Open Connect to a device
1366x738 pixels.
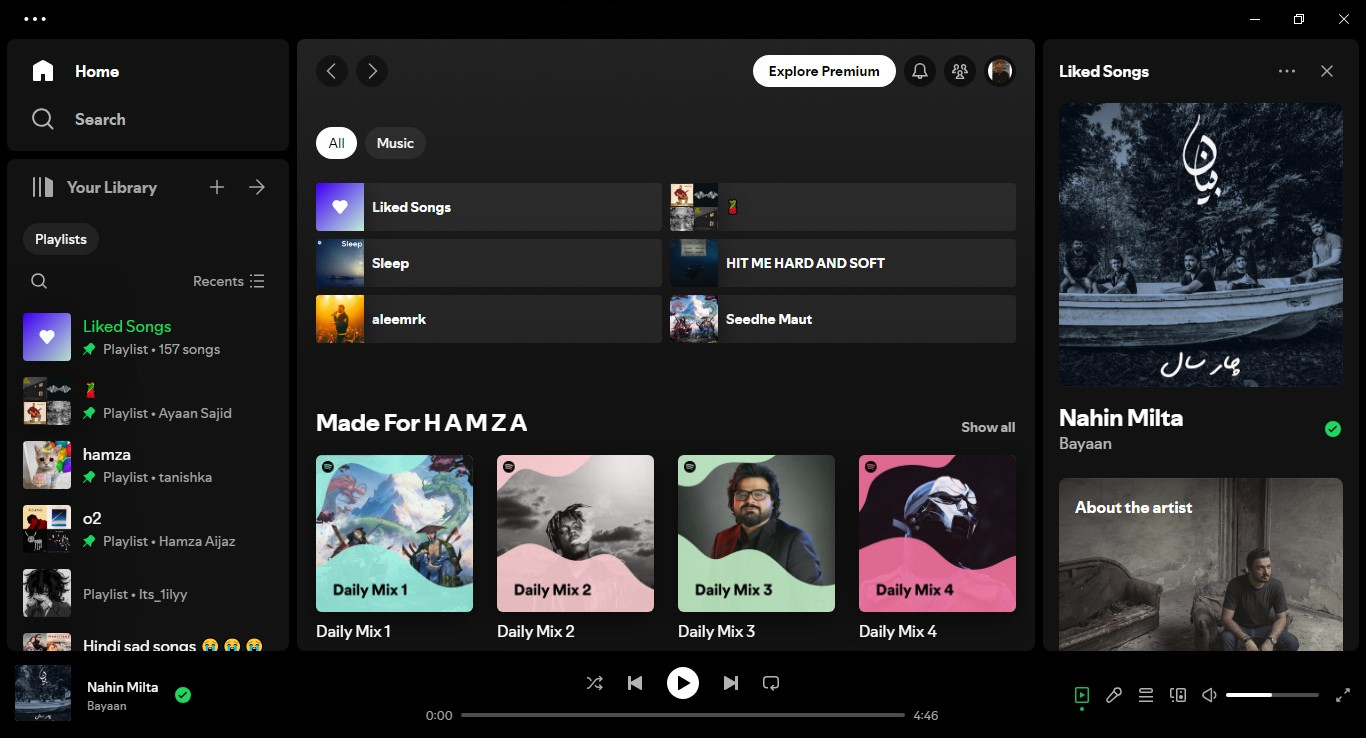pos(1178,695)
